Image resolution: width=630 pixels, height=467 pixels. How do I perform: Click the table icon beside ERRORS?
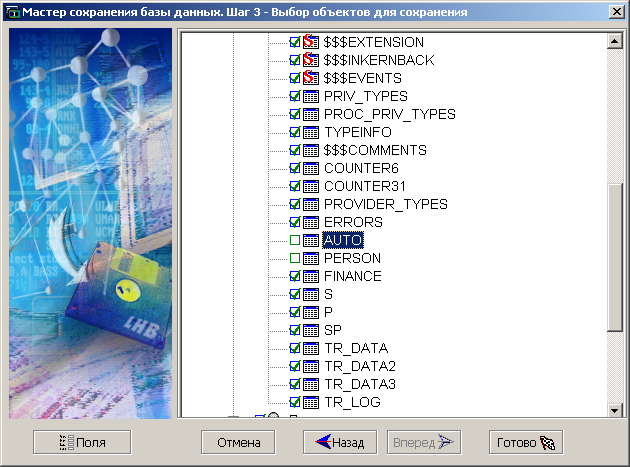[310, 222]
